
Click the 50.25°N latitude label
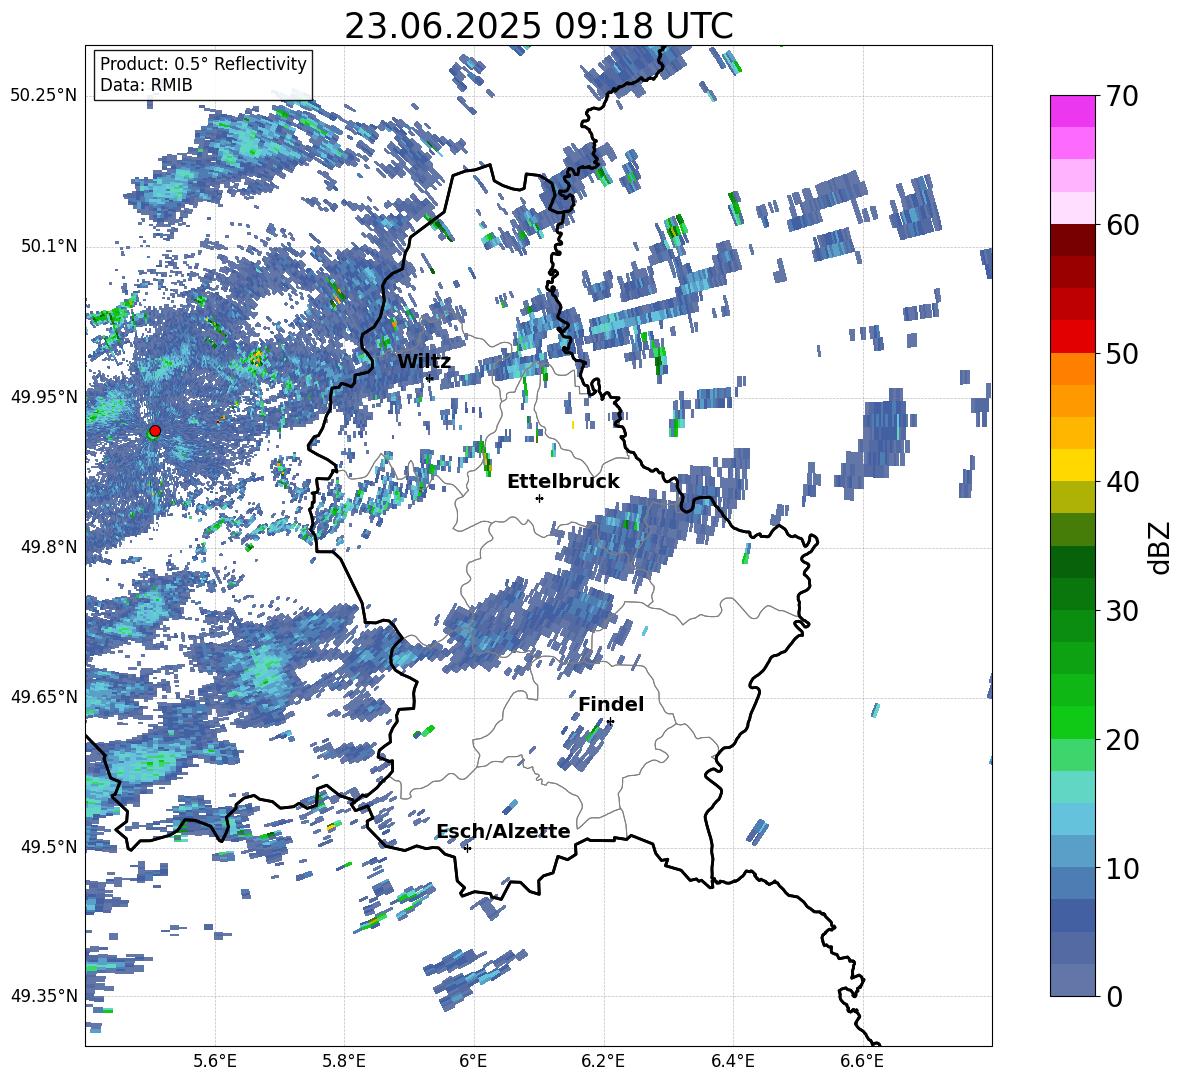(x=45, y=96)
